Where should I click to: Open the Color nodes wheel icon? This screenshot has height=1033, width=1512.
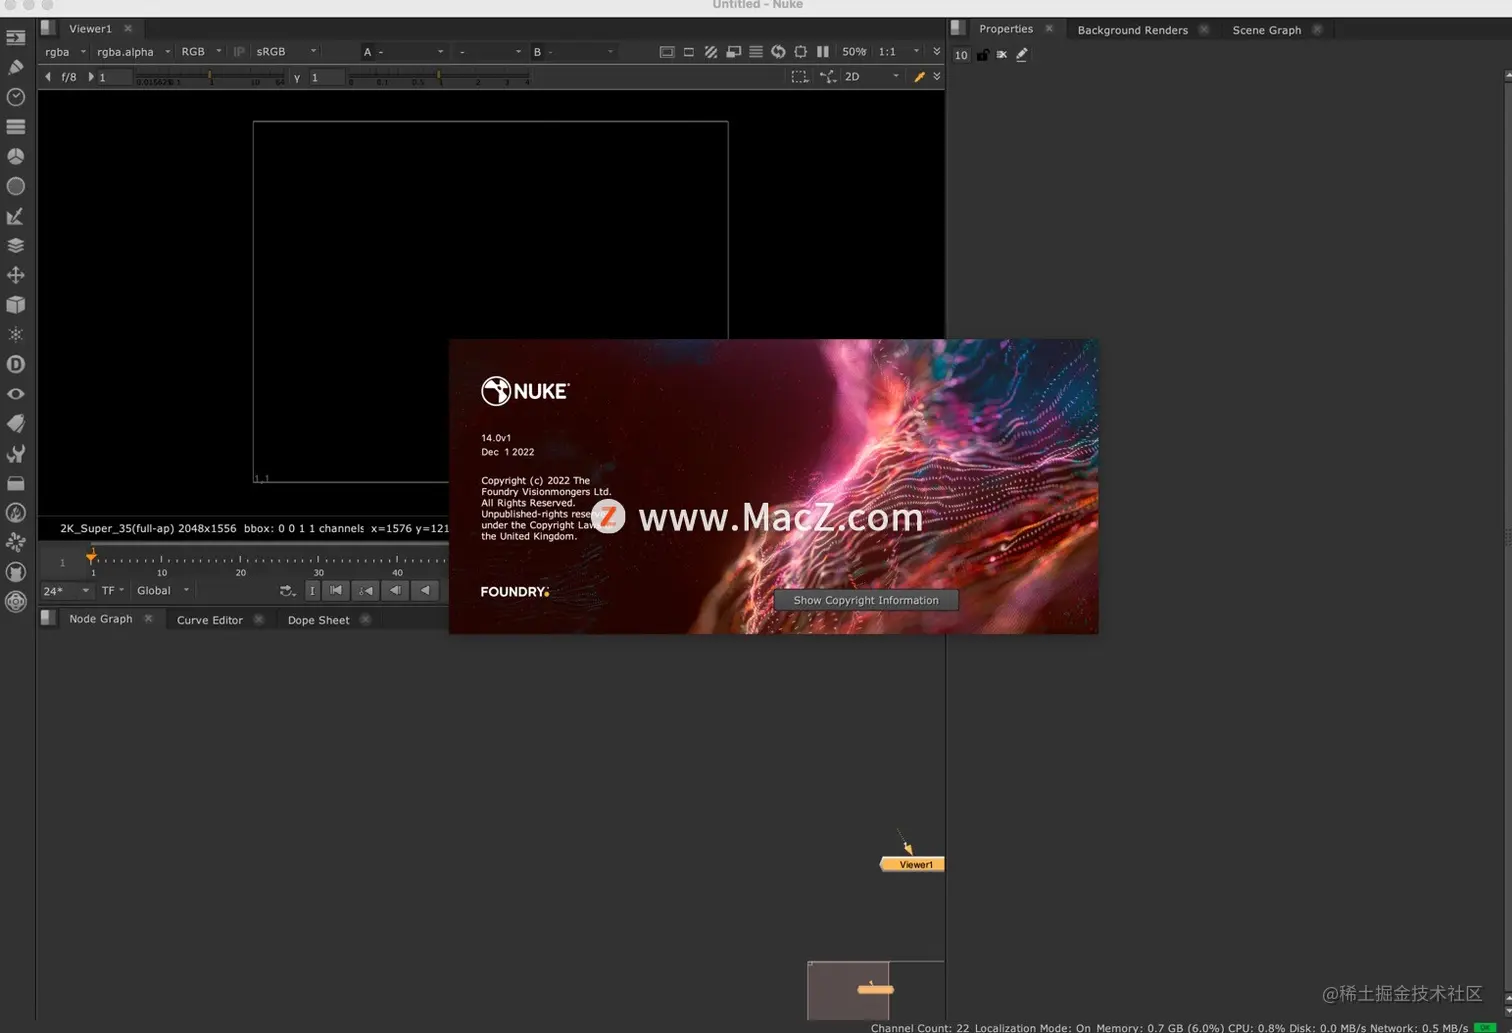(x=16, y=156)
